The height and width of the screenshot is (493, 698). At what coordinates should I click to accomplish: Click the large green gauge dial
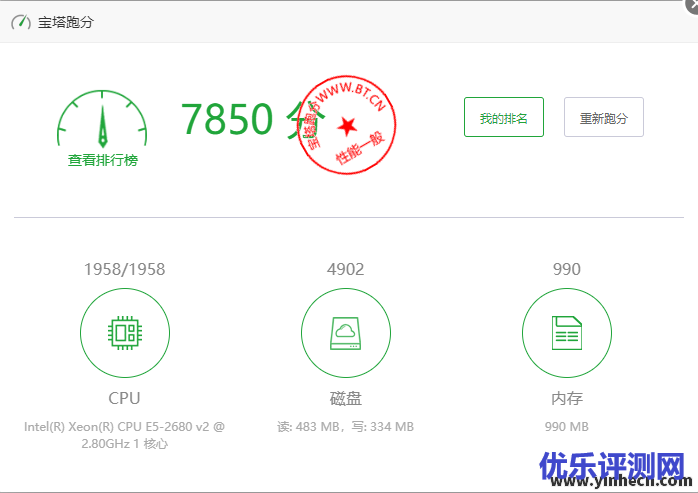102,120
